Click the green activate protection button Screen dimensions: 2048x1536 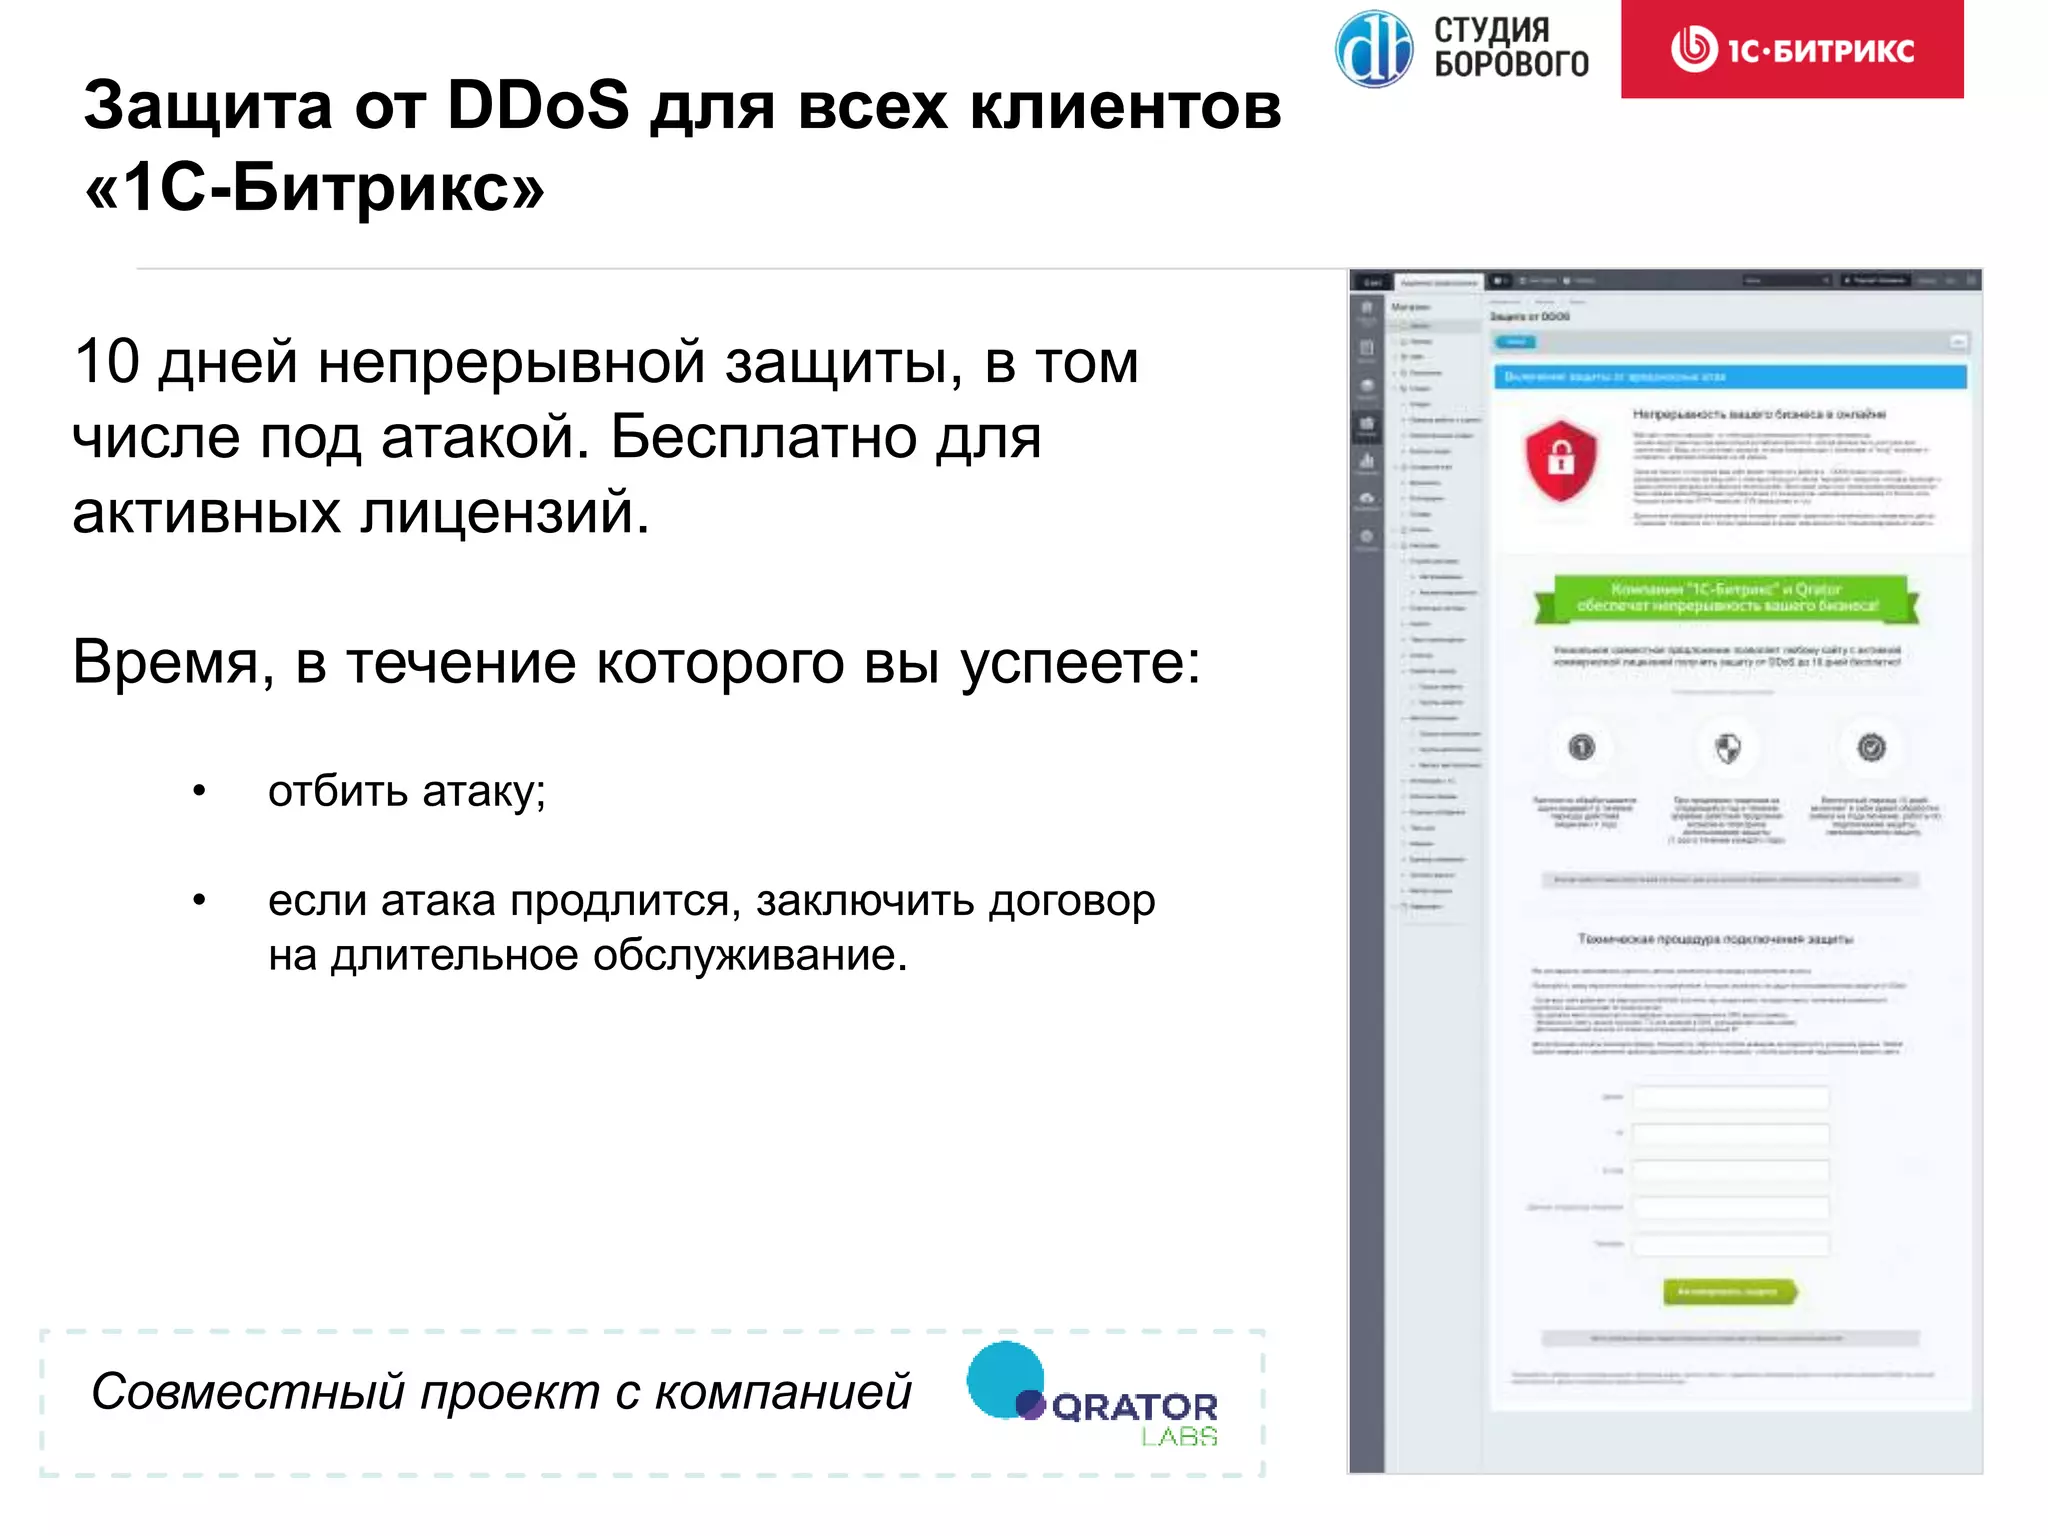click(x=1730, y=1292)
